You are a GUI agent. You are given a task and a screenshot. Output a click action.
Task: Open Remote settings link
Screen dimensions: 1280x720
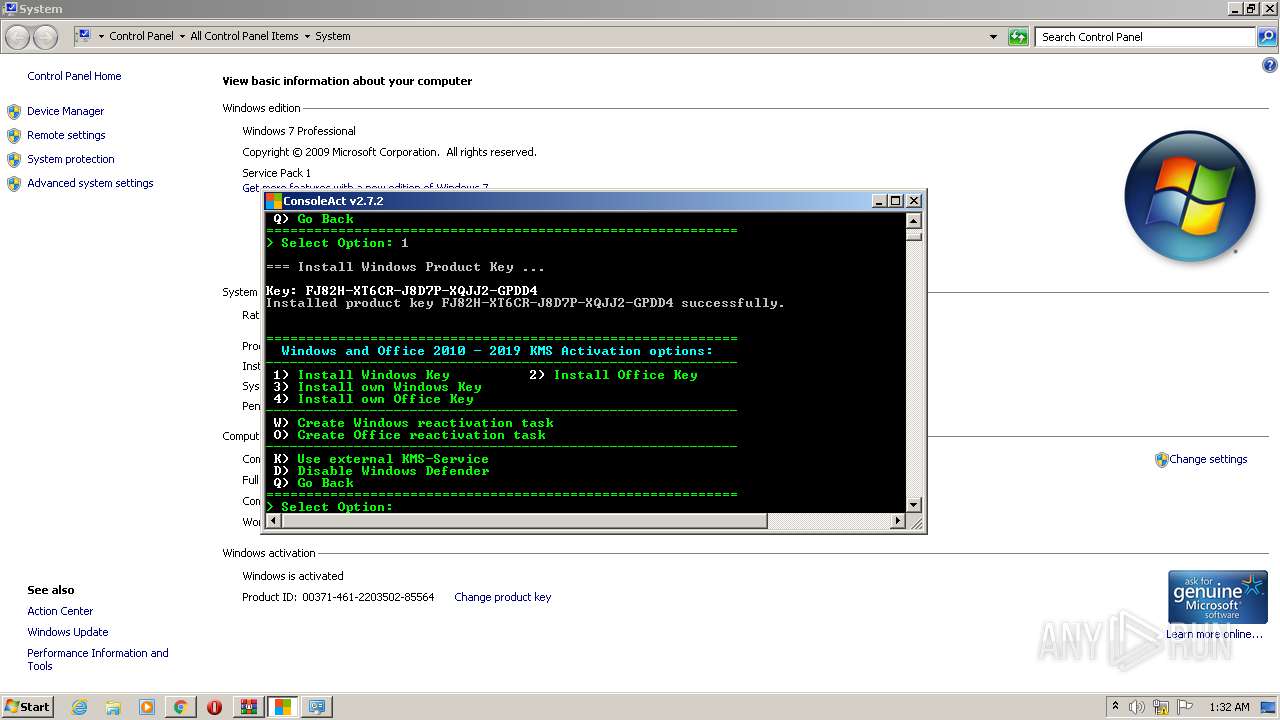66,135
